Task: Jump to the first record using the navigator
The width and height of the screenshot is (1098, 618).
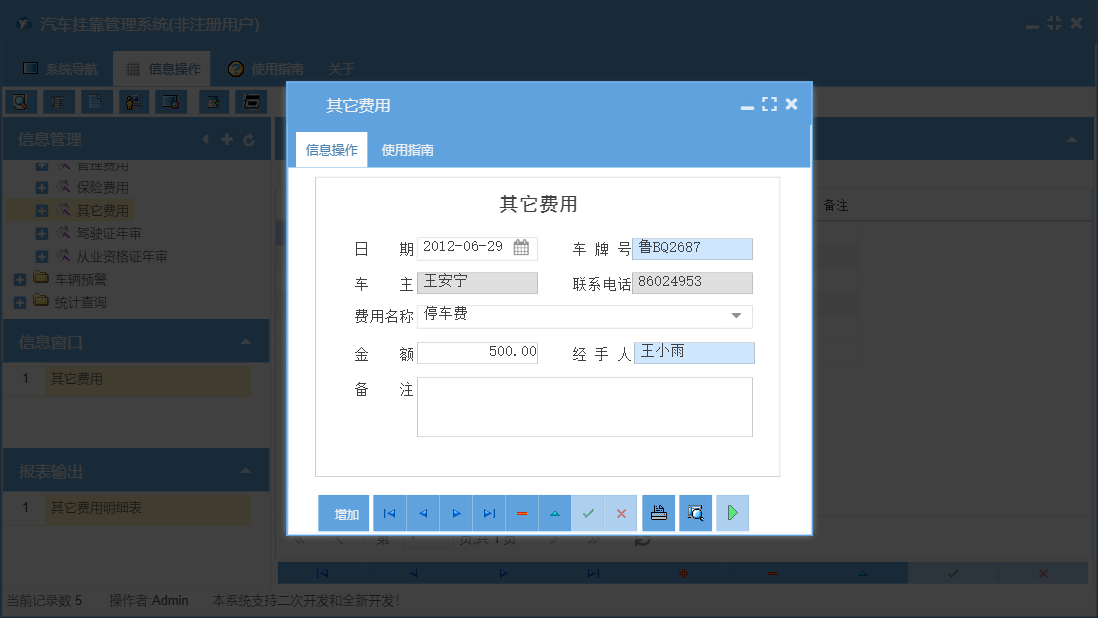Action: coord(389,512)
